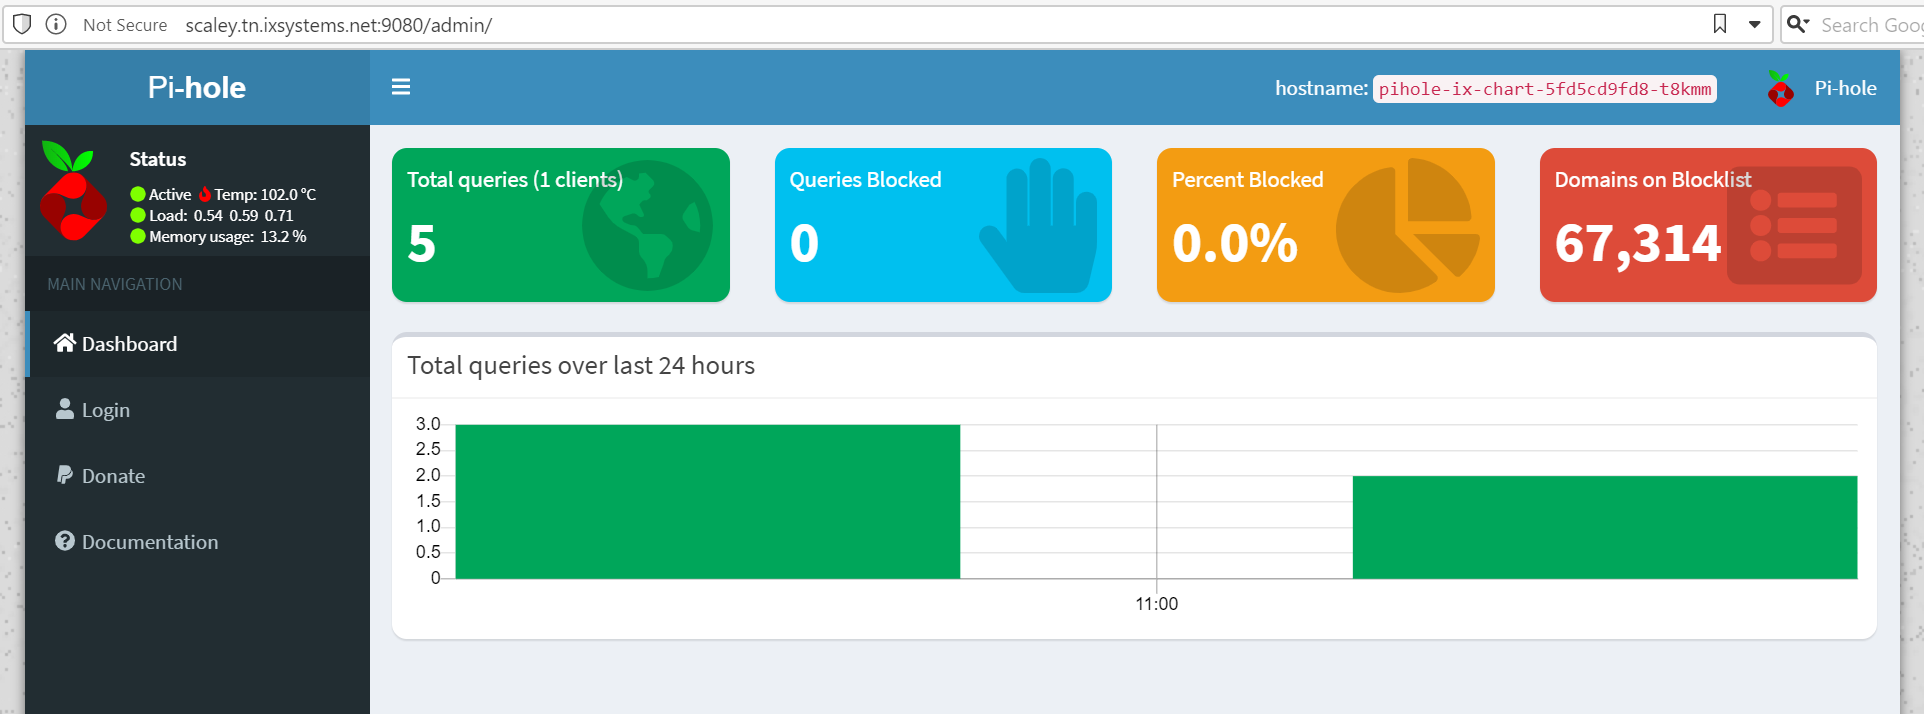Open the Login page from sidebar
The height and width of the screenshot is (714, 1924).
coord(106,410)
